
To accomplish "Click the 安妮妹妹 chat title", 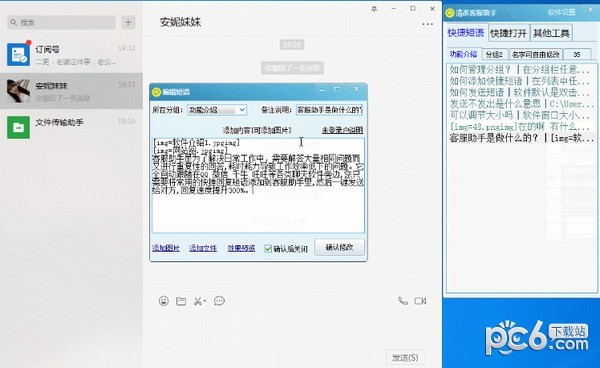I will 180,22.
